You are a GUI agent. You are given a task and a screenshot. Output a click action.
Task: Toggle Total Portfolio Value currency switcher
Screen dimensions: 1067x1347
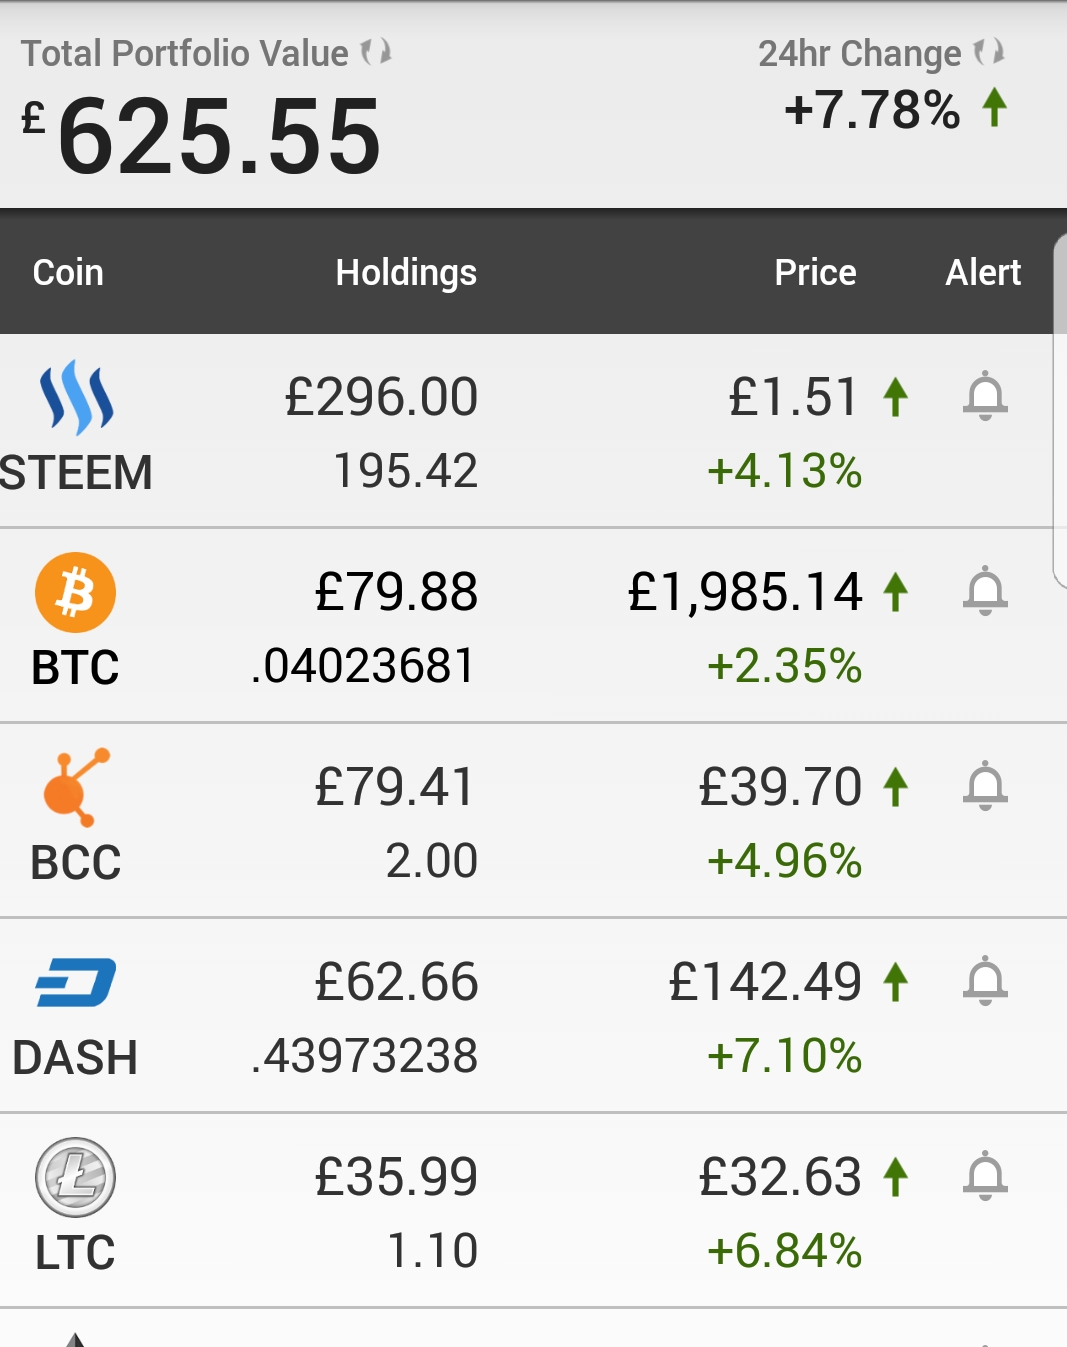point(376,51)
